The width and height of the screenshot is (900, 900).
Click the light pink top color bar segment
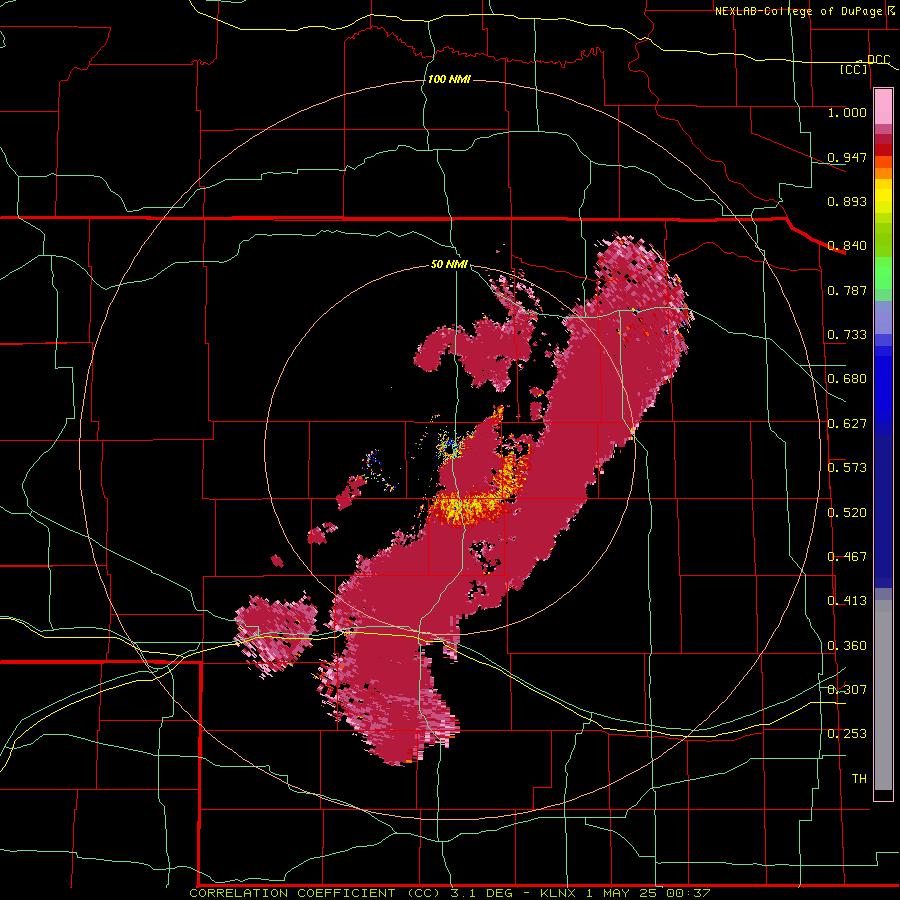883,107
